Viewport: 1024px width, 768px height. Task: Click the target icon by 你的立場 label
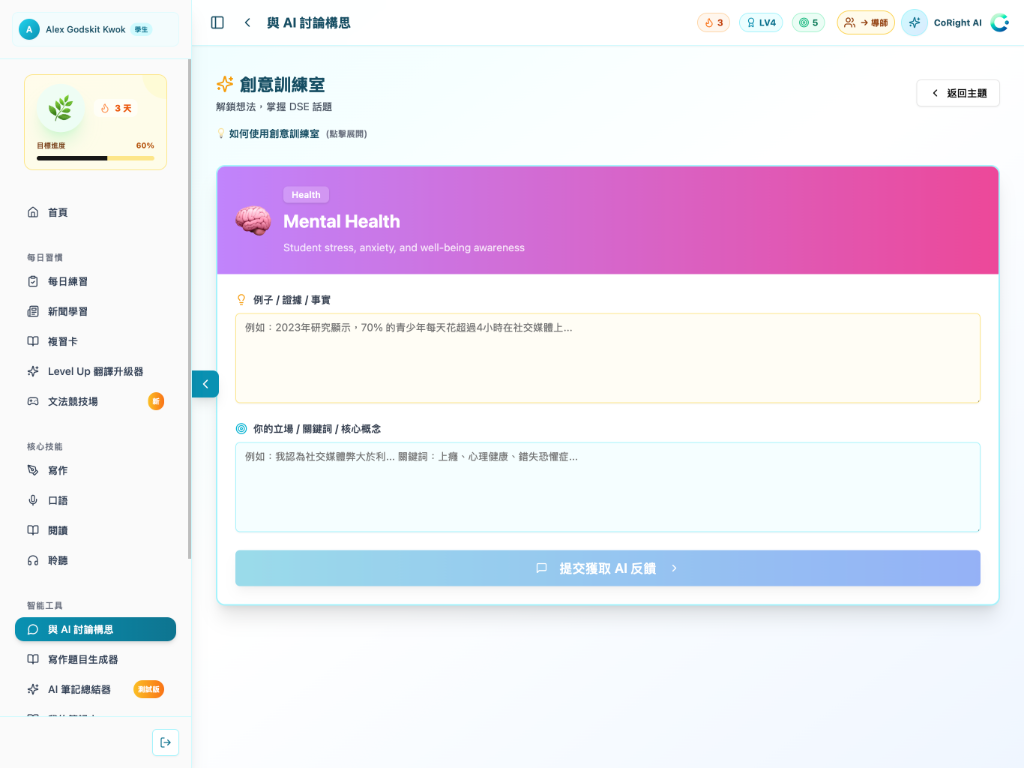(x=241, y=429)
